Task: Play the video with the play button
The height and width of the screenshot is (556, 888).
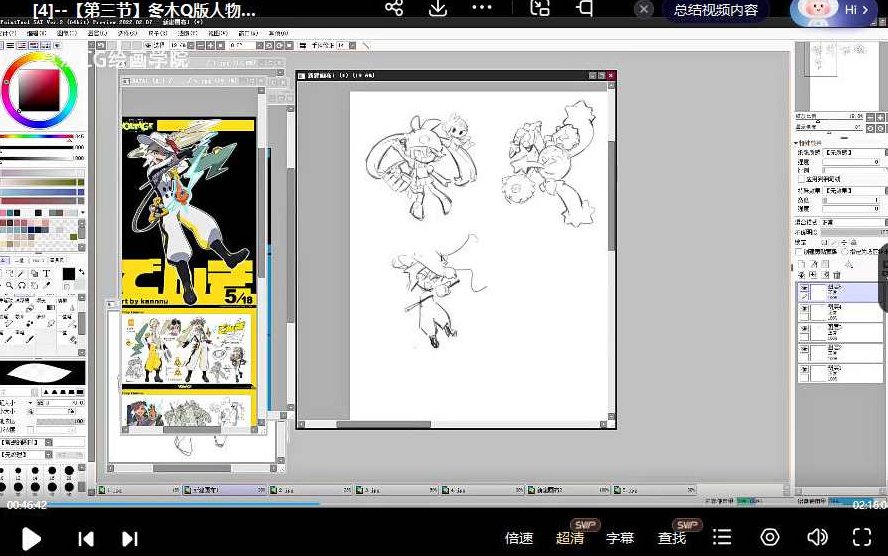Action: [31, 538]
